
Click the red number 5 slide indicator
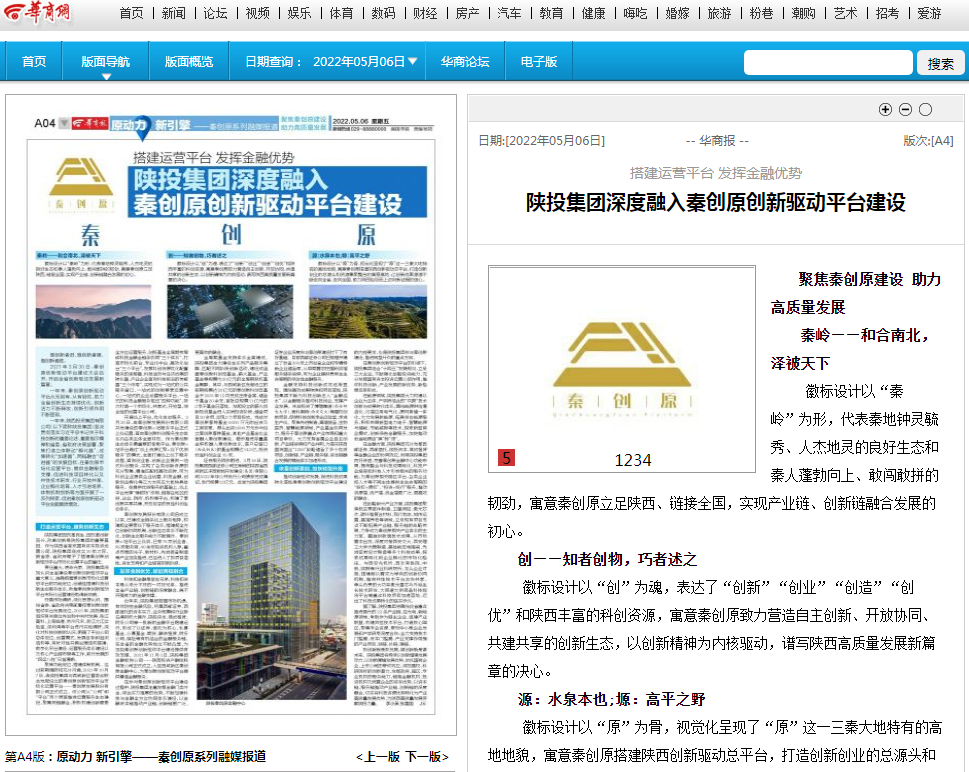tap(507, 458)
